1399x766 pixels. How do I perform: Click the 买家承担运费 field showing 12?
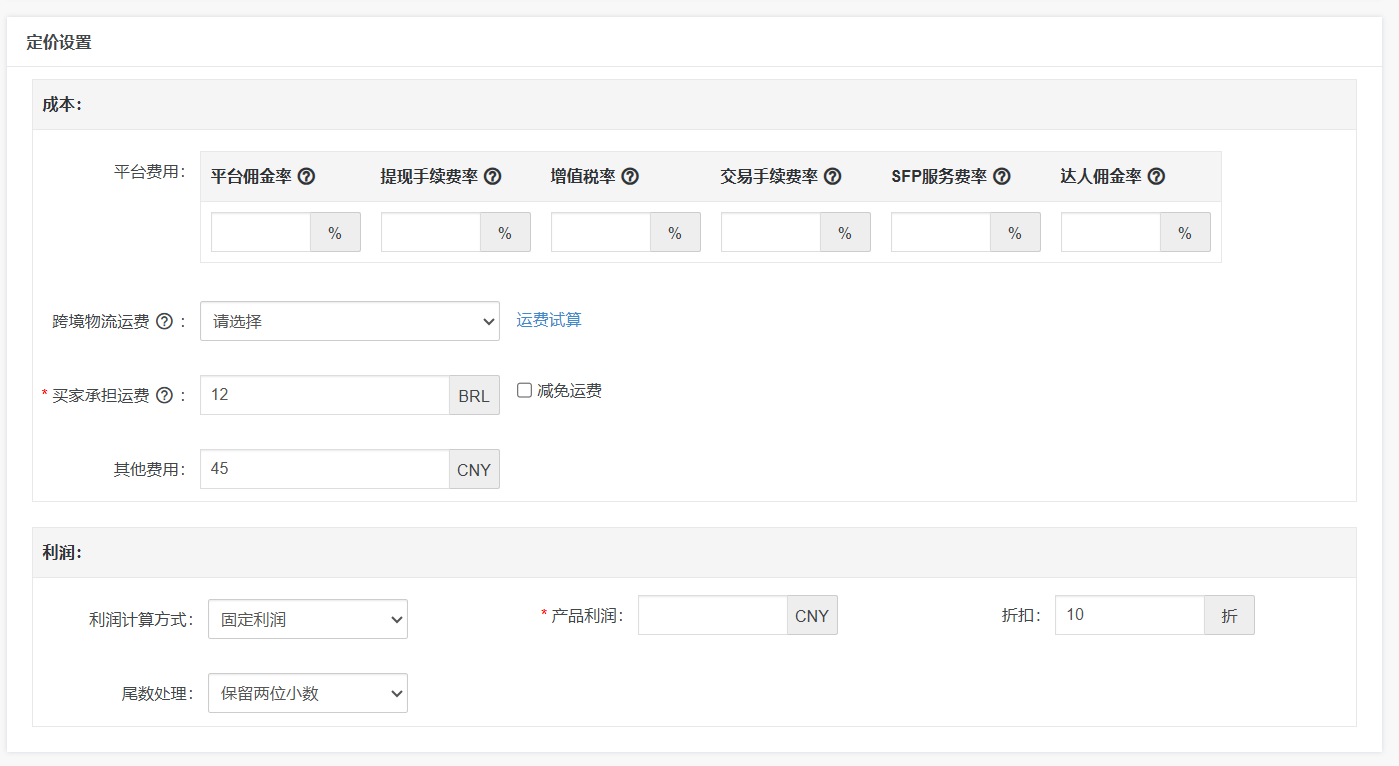pyautogui.click(x=325, y=395)
